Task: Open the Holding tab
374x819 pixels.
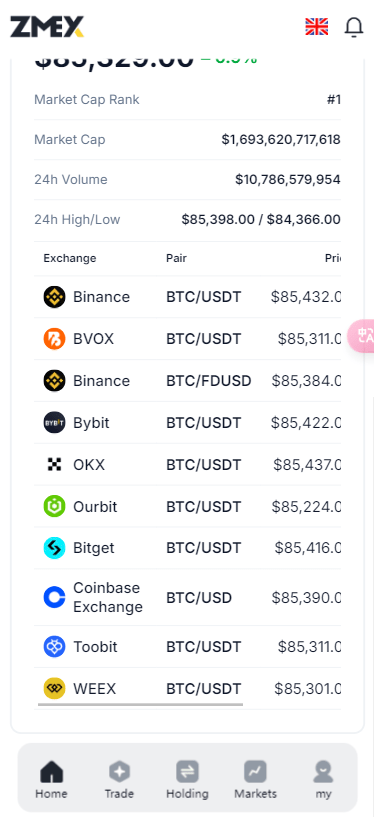Action: (187, 780)
